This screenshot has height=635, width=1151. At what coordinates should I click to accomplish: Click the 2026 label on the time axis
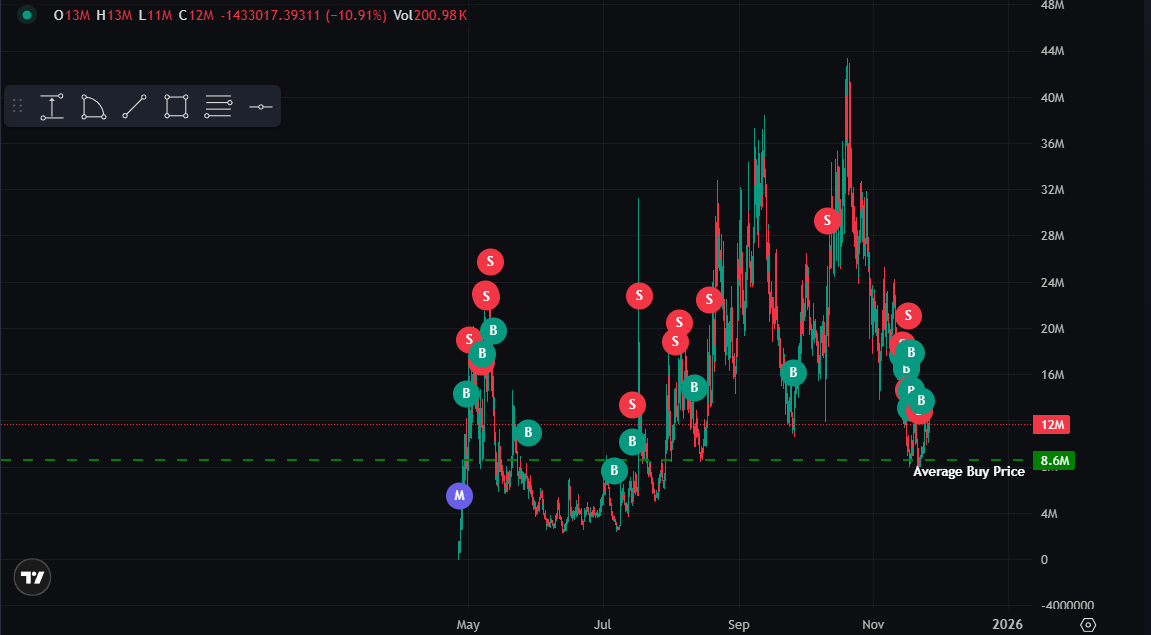1009,624
